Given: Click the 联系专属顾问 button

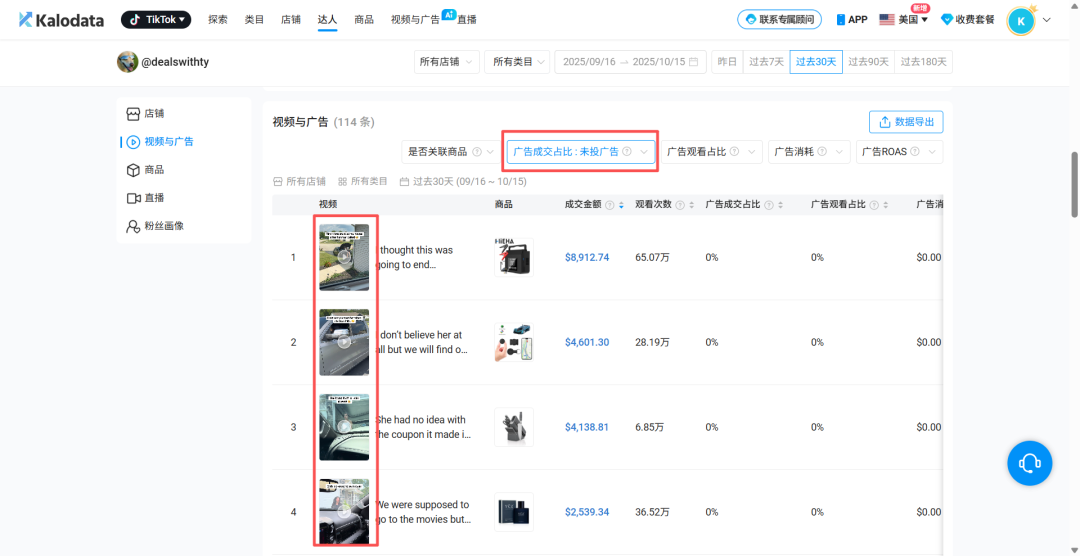Looking at the screenshot, I should 779,20.
